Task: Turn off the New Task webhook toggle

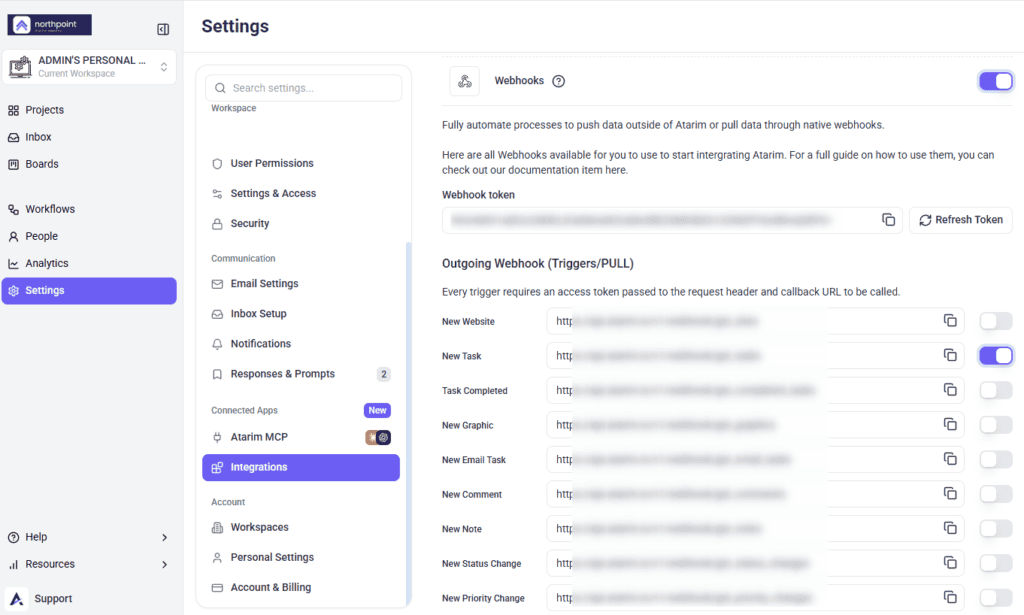Action: pyautogui.click(x=995, y=356)
